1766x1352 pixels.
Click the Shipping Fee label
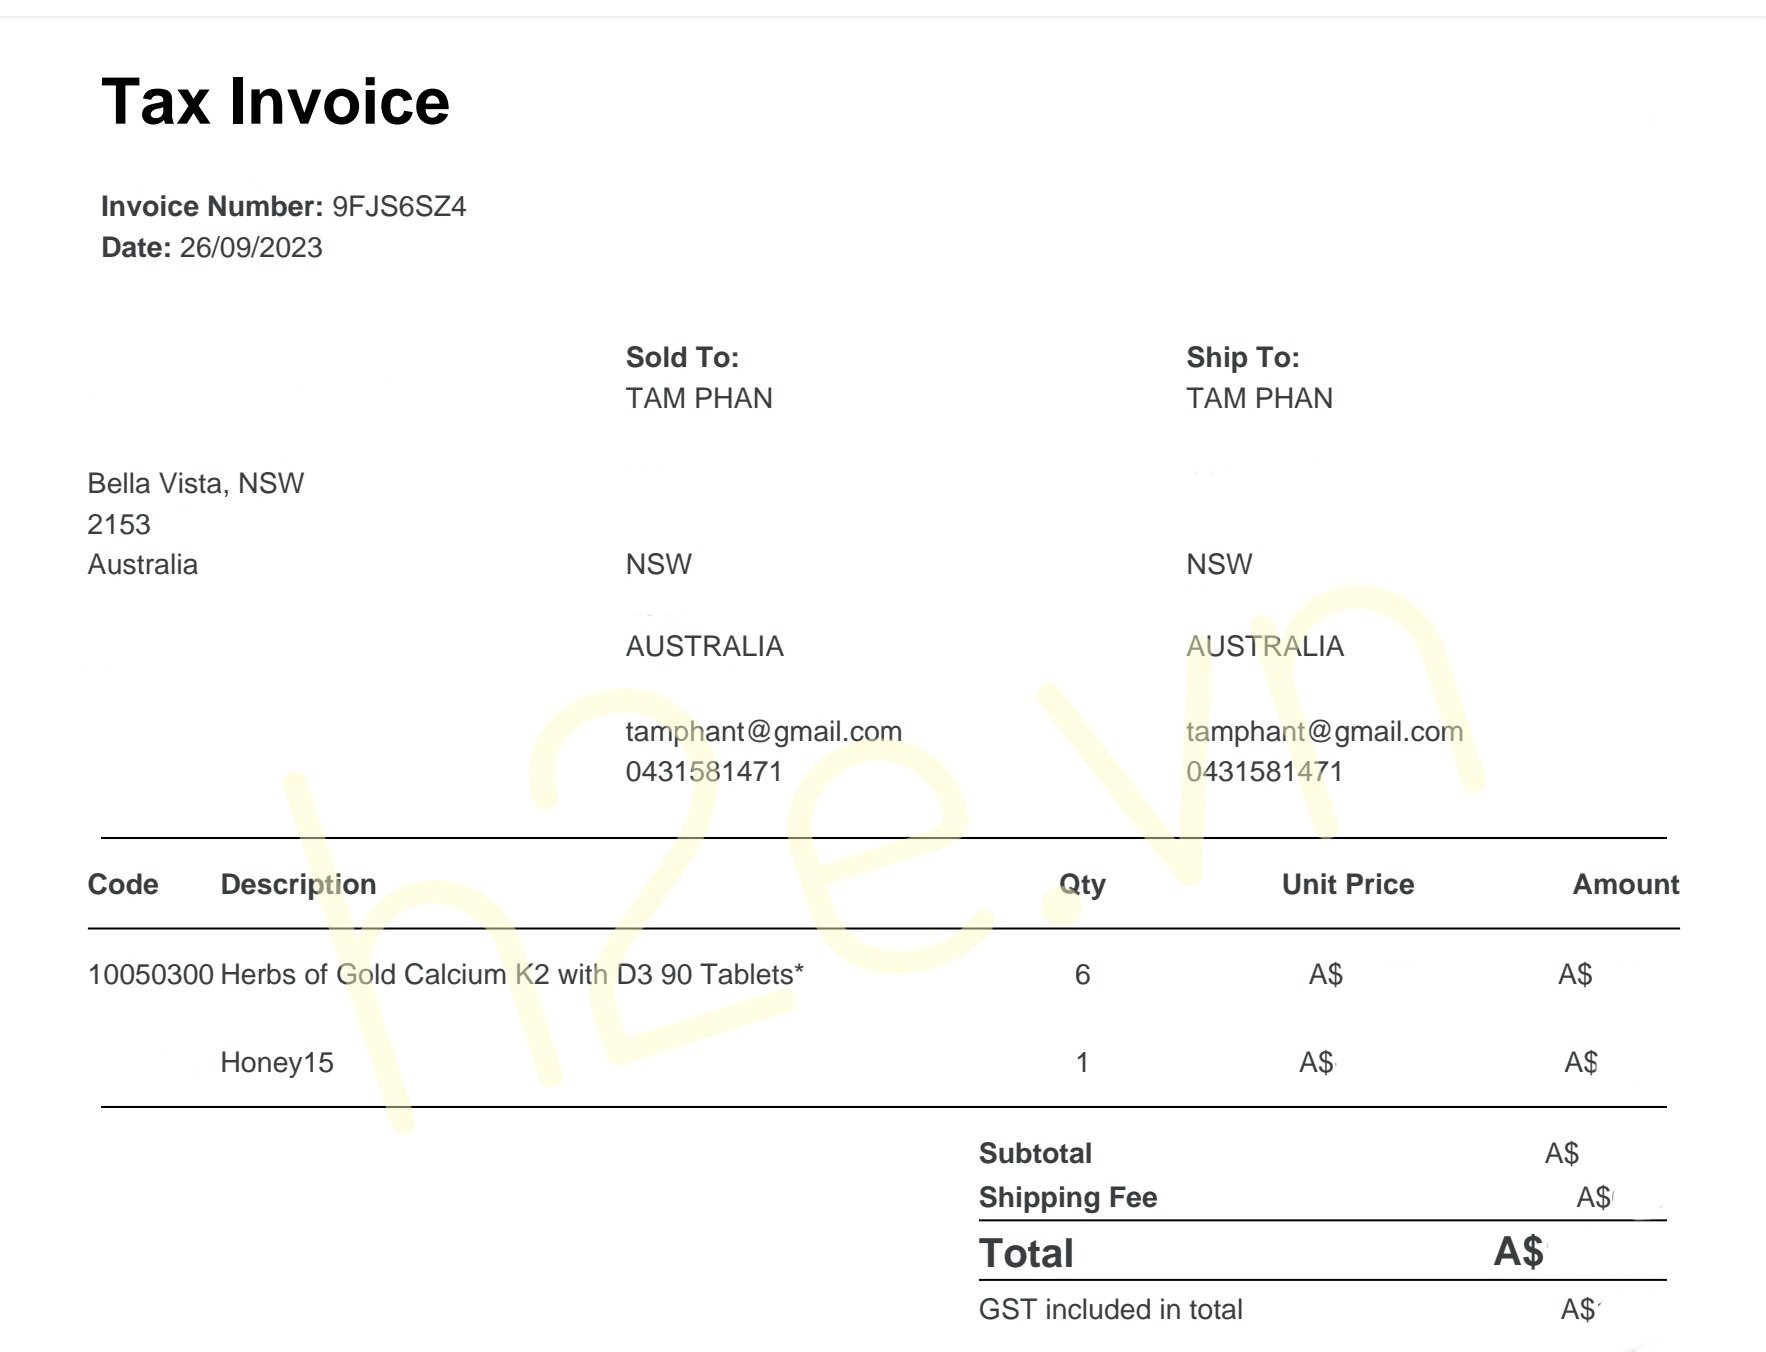tap(1068, 1198)
